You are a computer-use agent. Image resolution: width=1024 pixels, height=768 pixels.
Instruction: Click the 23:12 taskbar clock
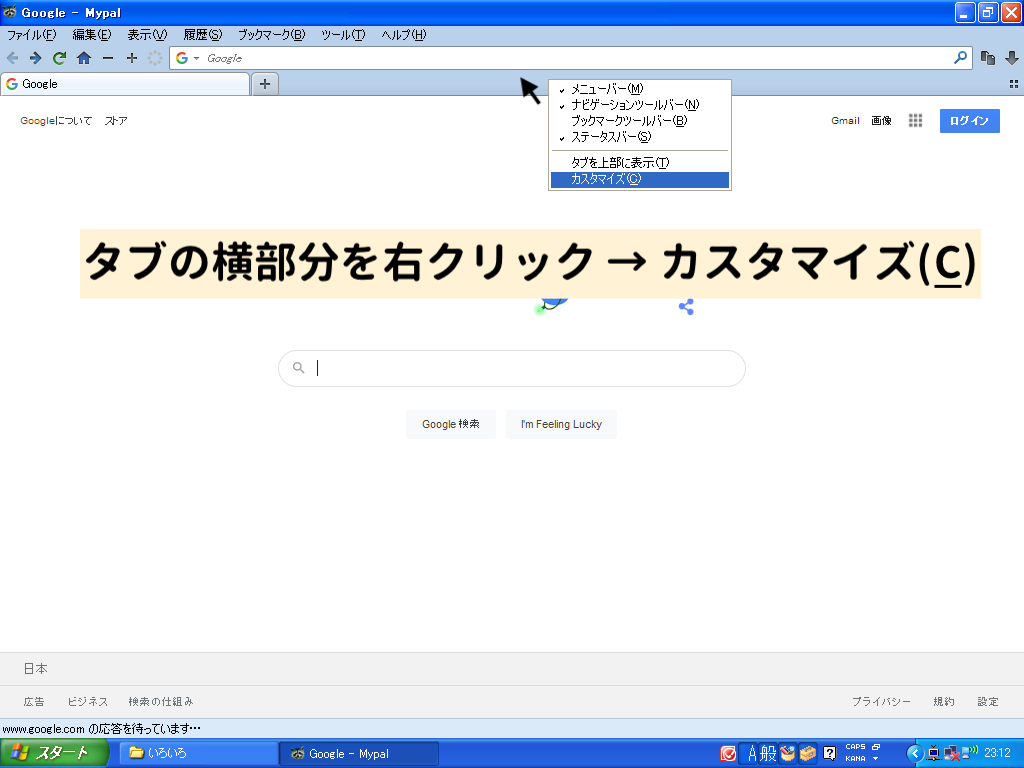click(x=997, y=752)
